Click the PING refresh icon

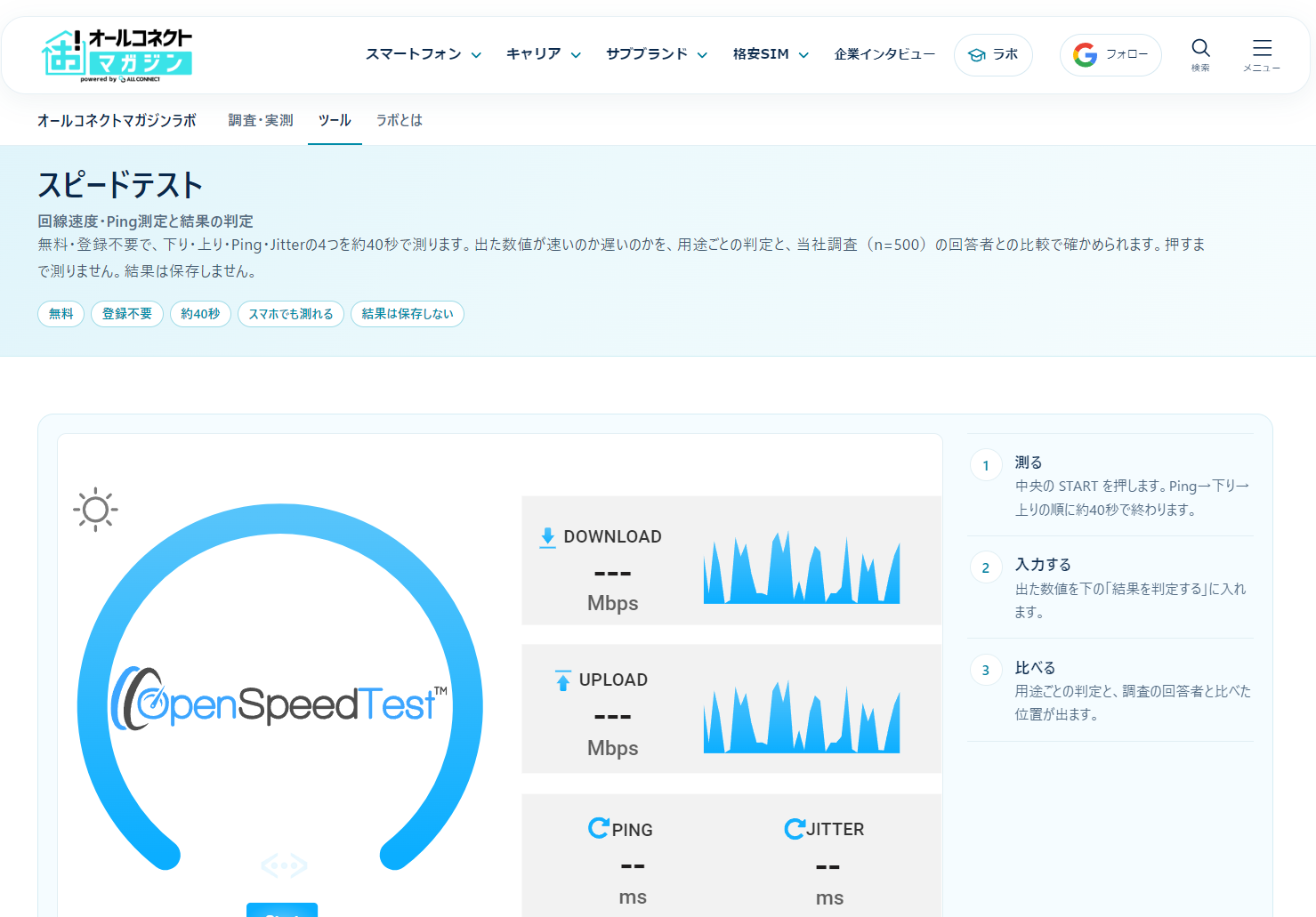click(598, 828)
